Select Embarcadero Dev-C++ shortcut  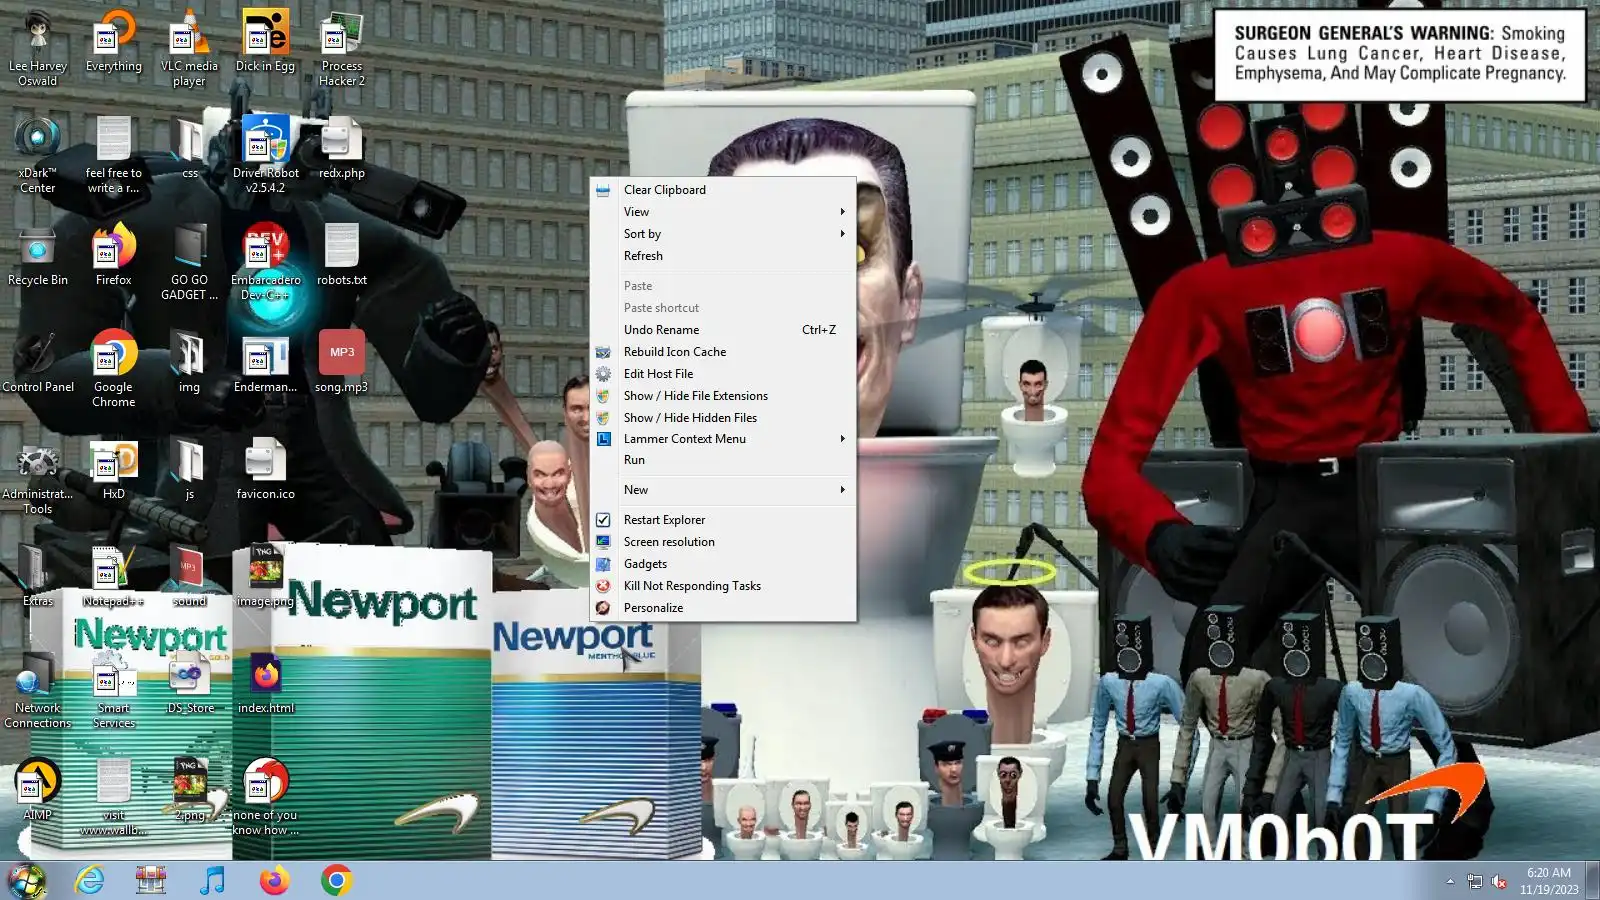click(x=265, y=260)
